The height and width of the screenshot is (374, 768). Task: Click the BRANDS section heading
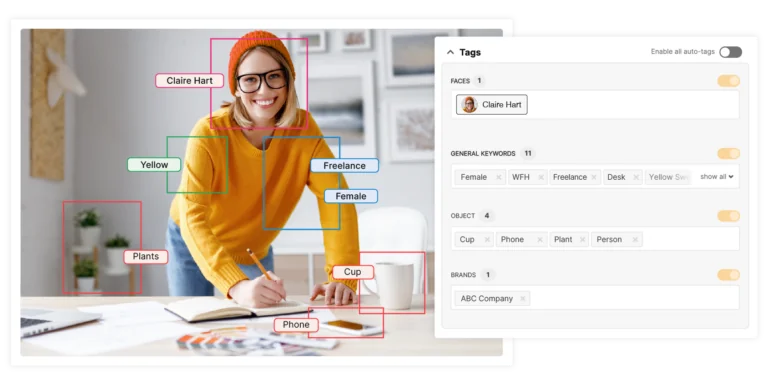pos(463,275)
